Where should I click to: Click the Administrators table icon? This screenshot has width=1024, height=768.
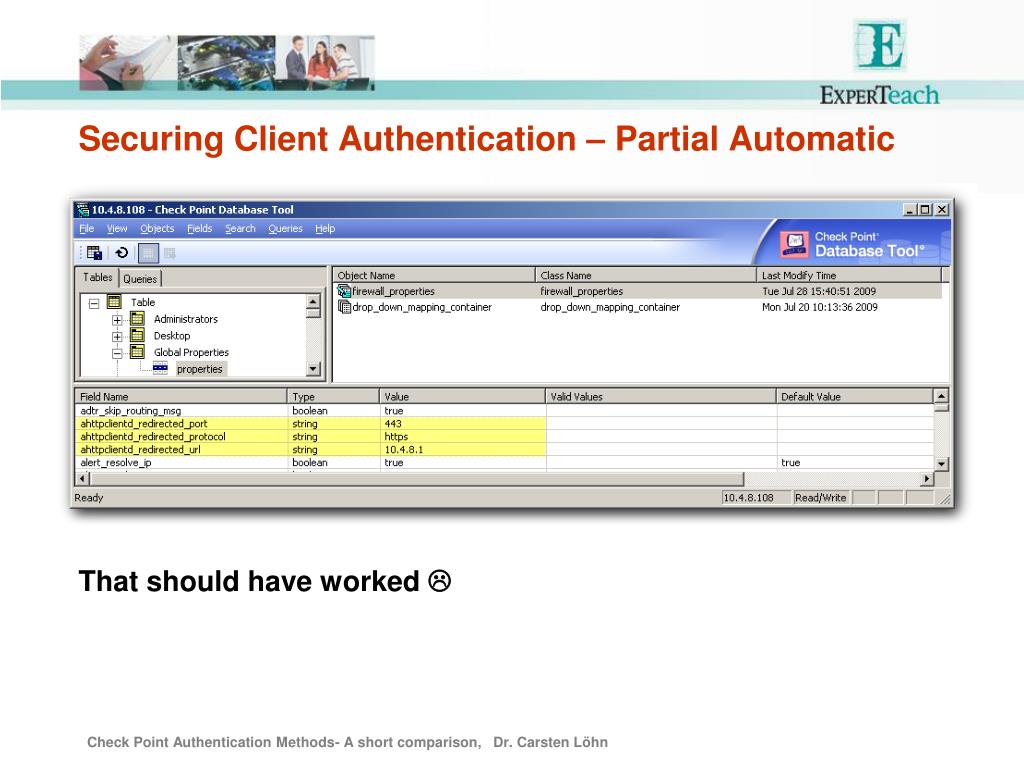[137, 319]
